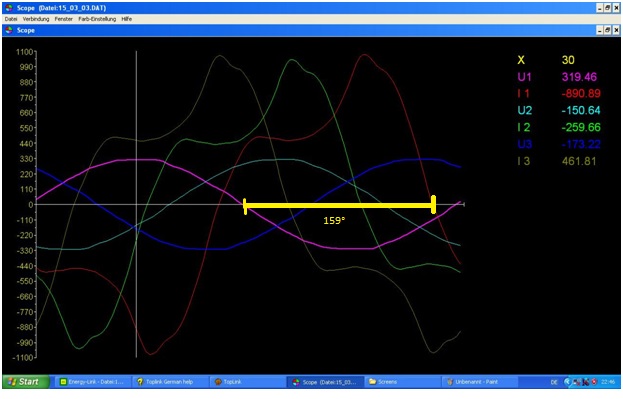Click the Windows Start button

click(x=25, y=382)
